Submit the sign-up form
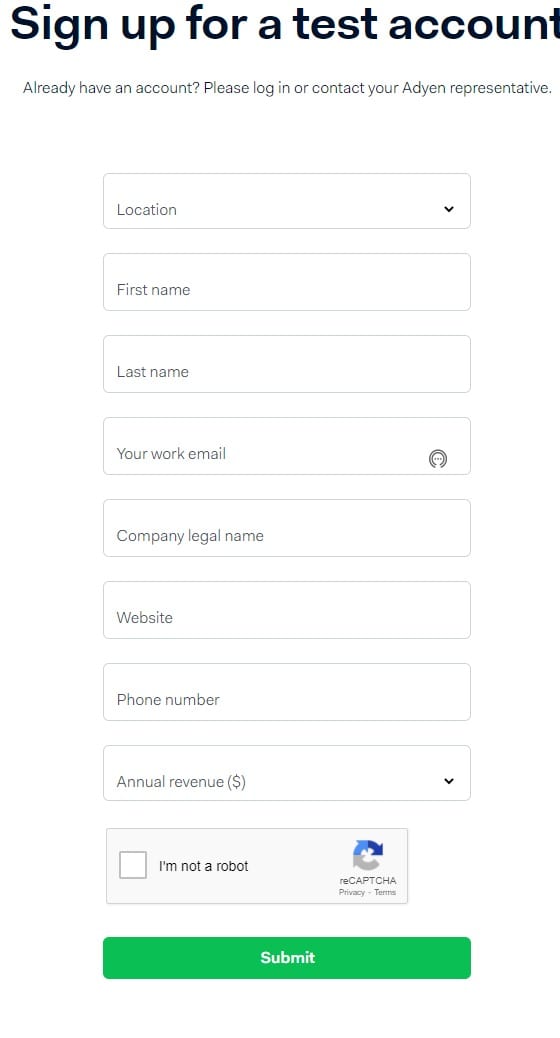This screenshot has height=1038, width=560. 287,958
